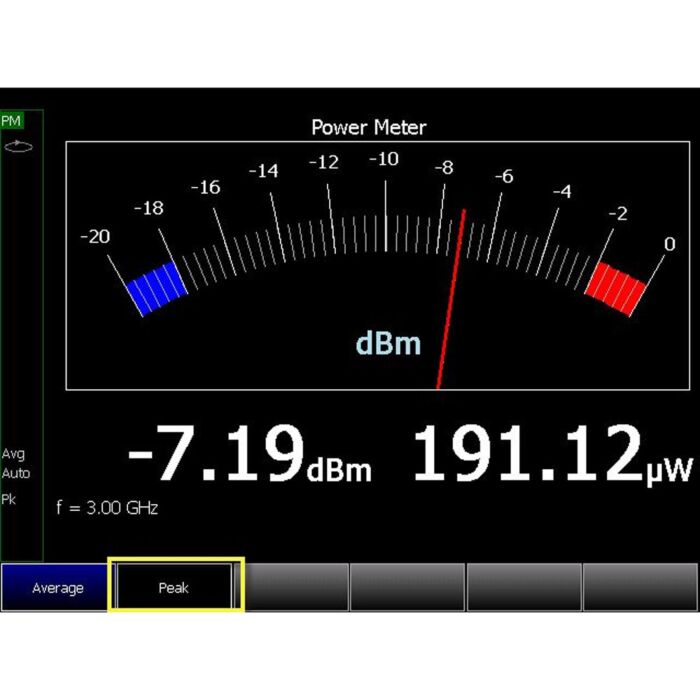Click the -20 scale minimum label
700x700 pixels.
click(x=95, y=237)
